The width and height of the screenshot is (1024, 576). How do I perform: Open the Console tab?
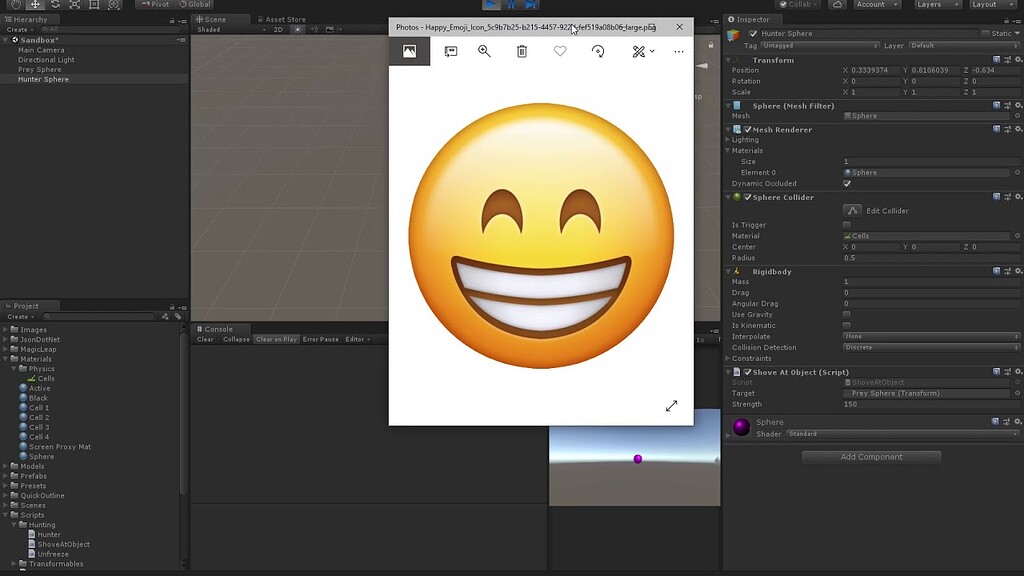tap(219, 328)
